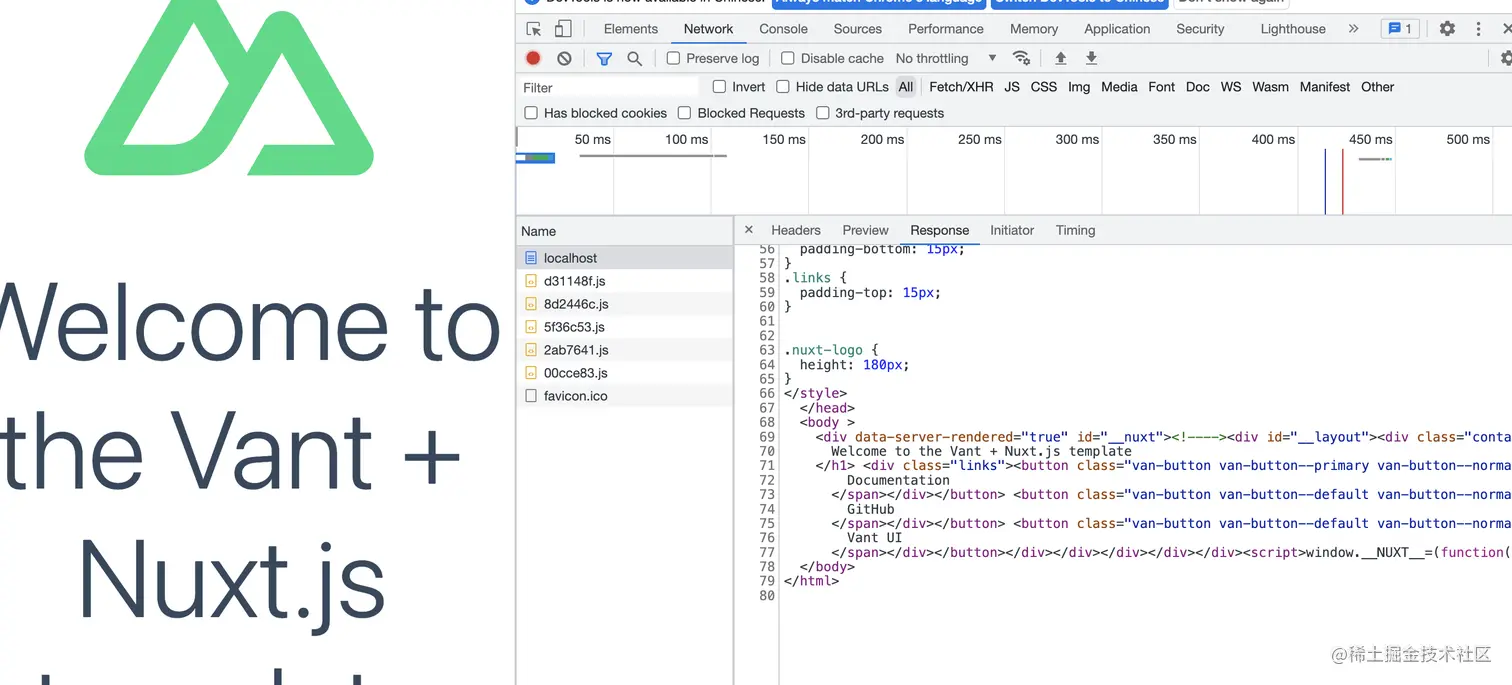This screenshot has height=685, width=1512.
Task: Activate the inspect element picker icon
Action: pos(534,29)
